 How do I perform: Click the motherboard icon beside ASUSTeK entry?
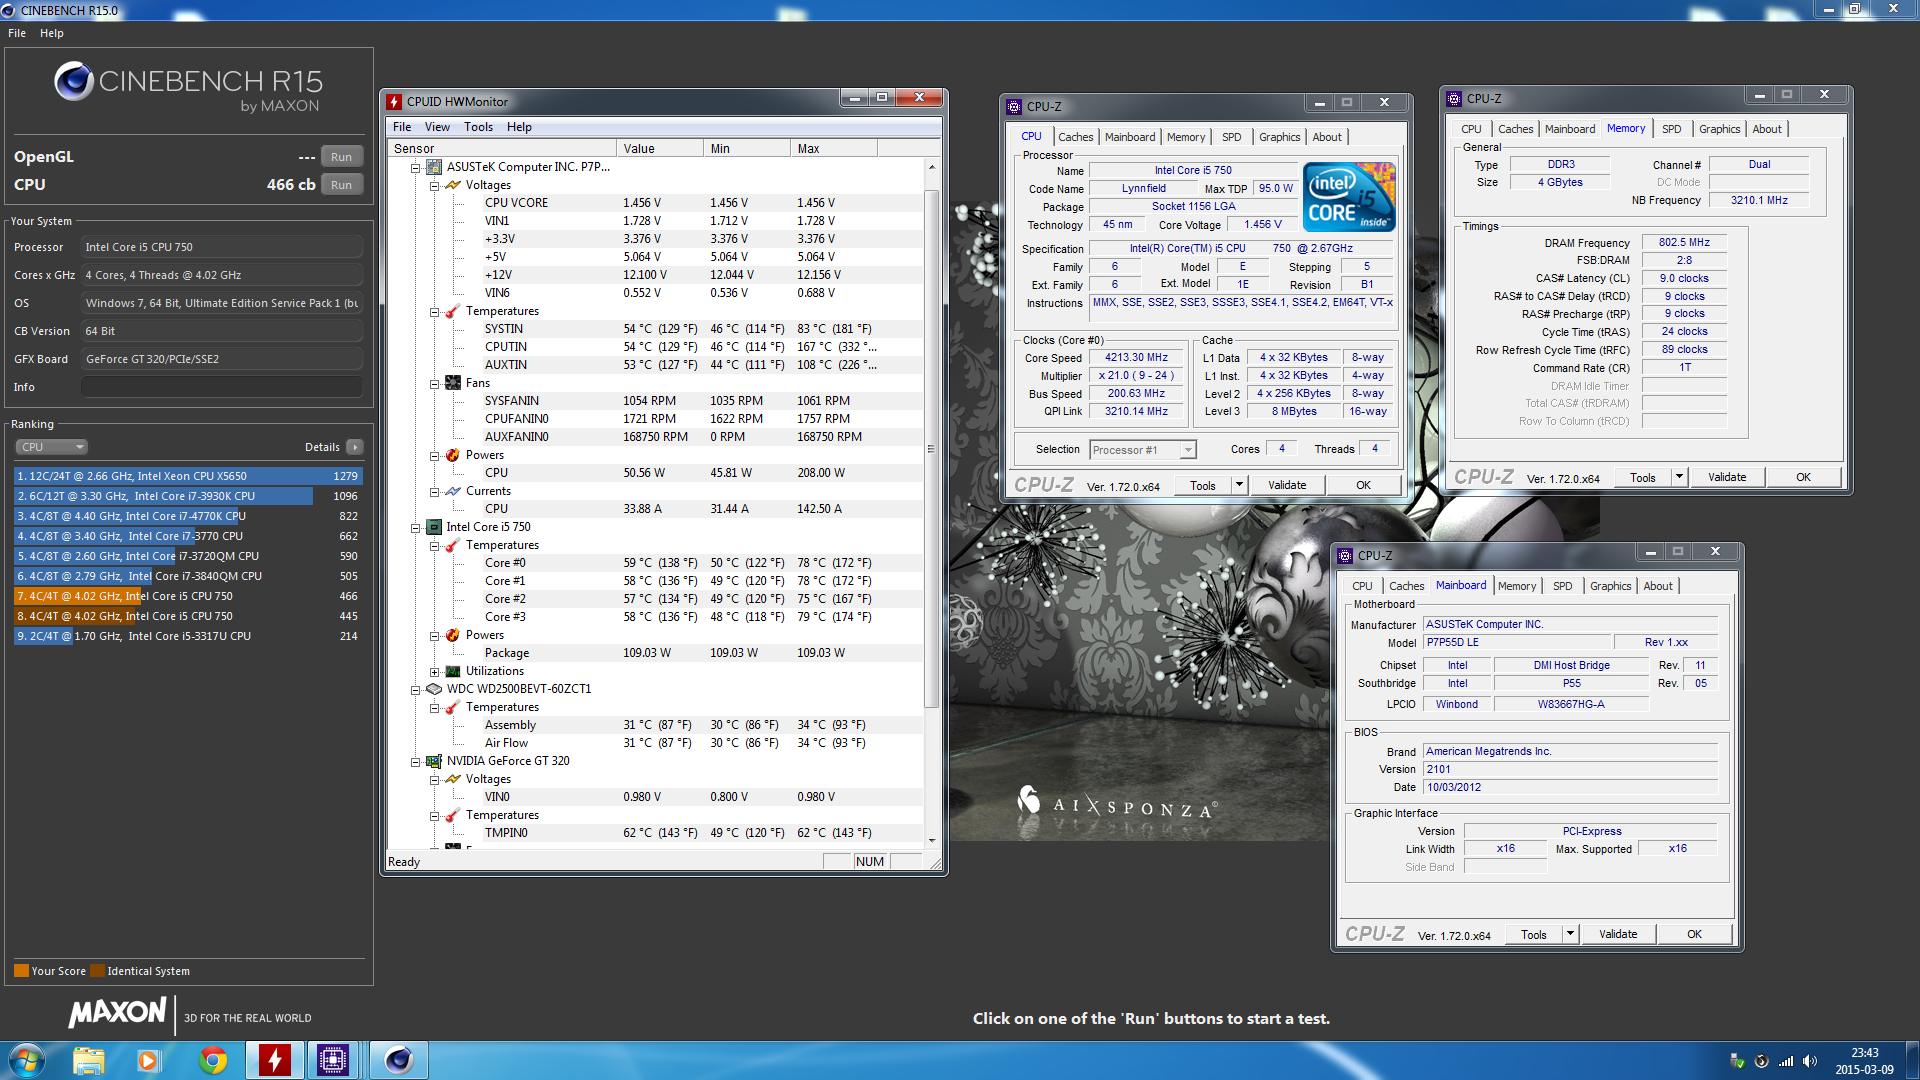434,167
